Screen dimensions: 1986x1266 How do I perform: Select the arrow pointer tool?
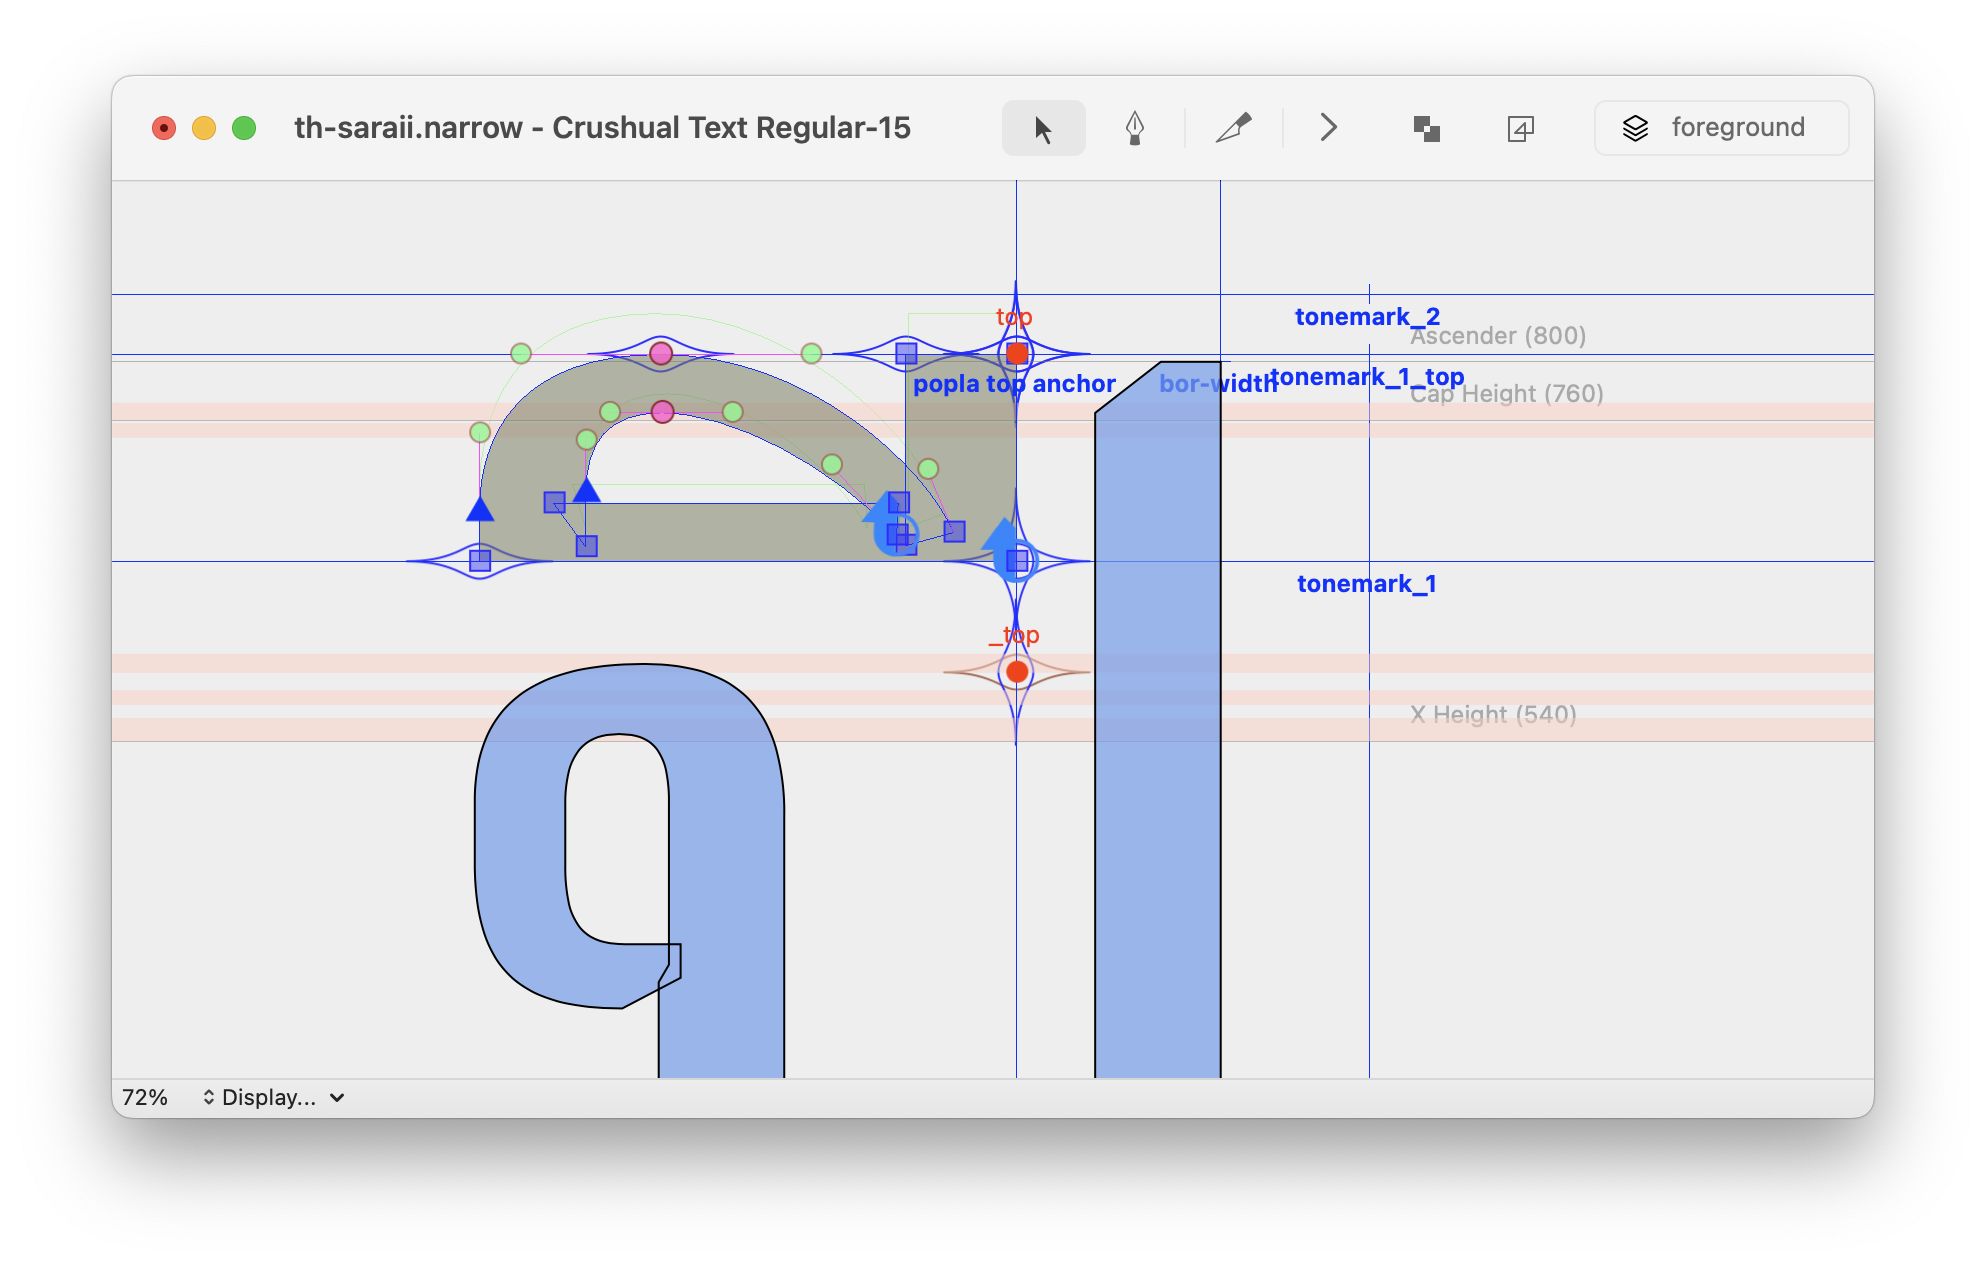tap(1043, 128)
